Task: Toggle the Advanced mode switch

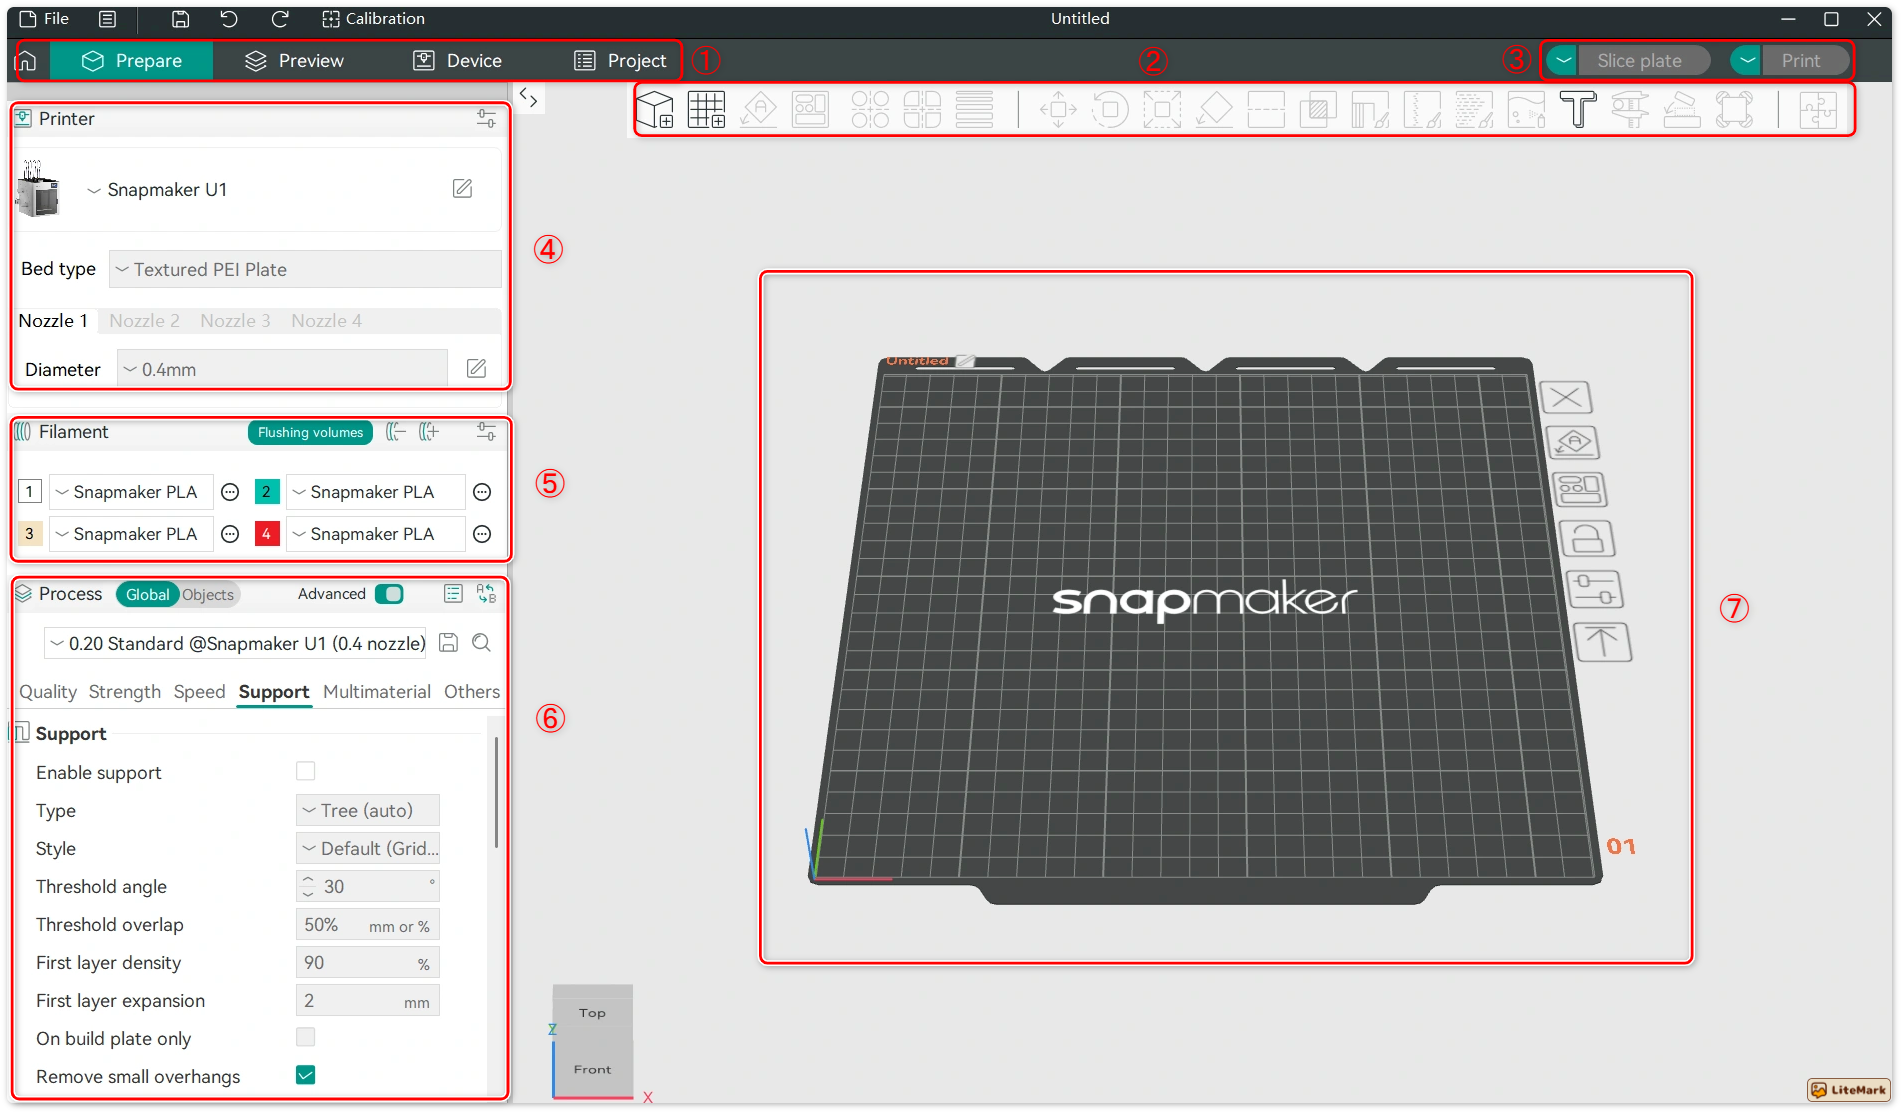Action: coord(389,594)
